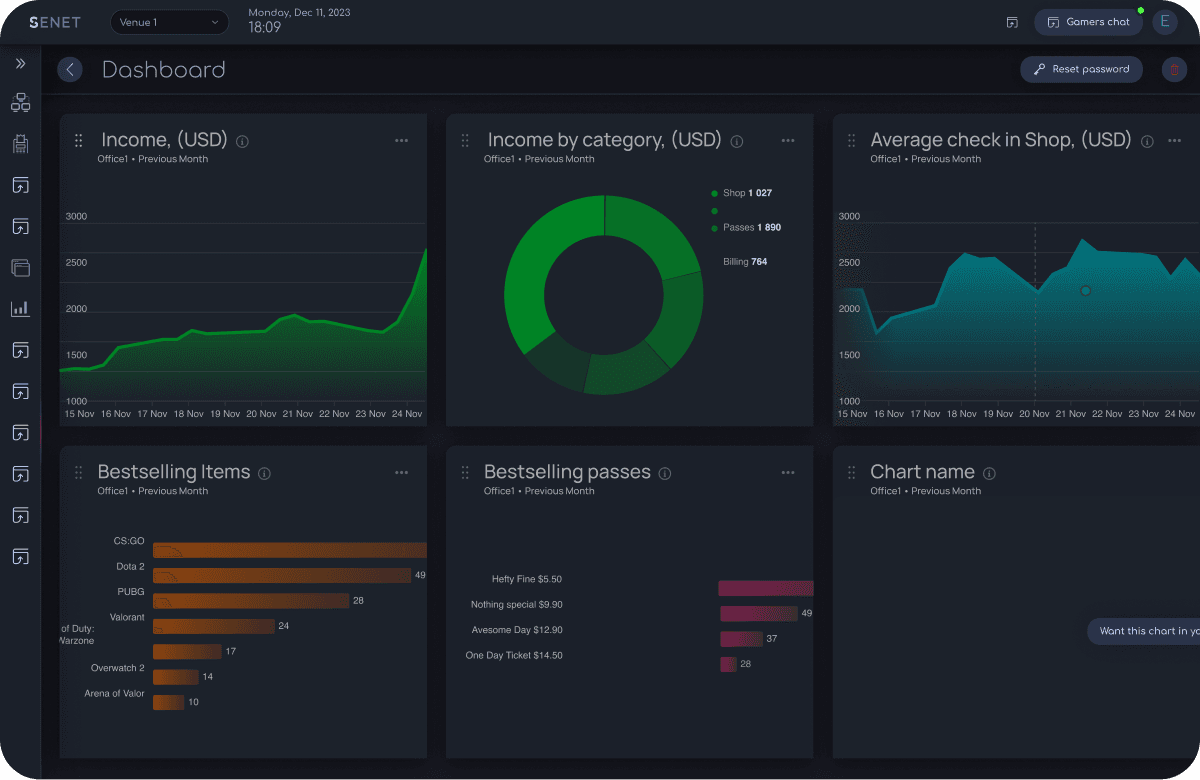
Task: Show info for Income by category chart
Action: [x=737, y=142]
